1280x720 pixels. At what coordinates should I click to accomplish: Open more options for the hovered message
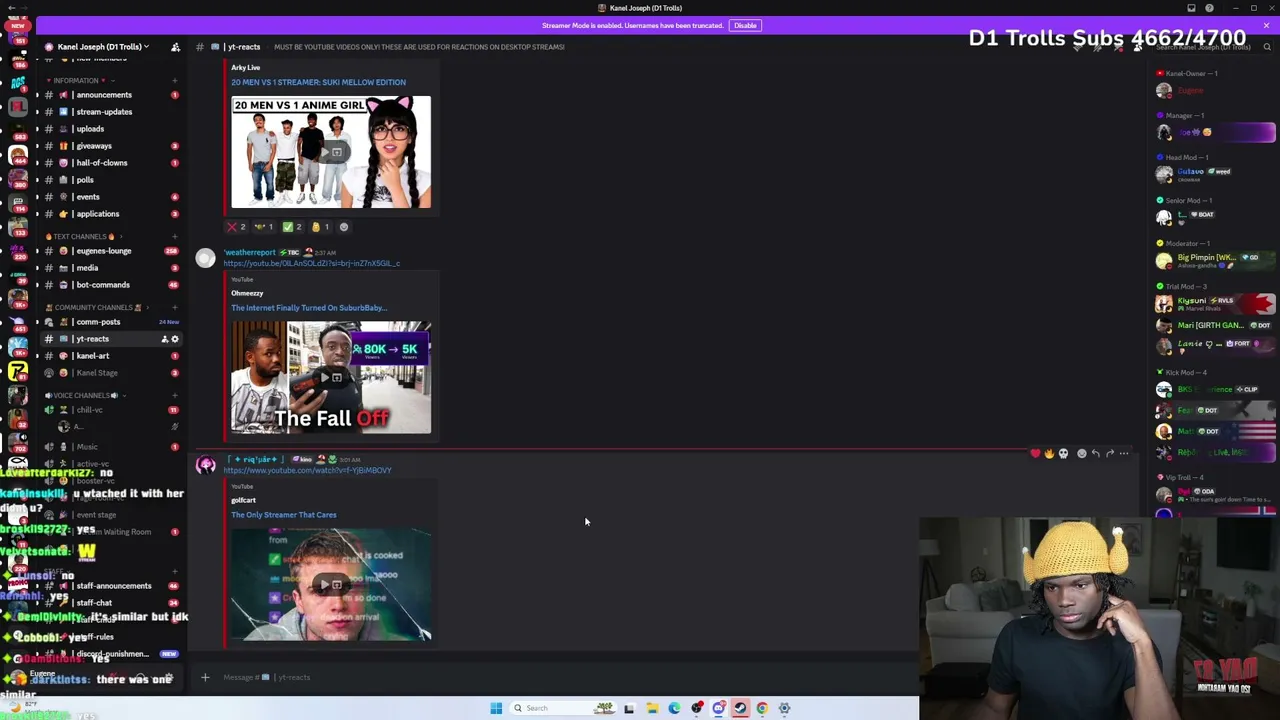tap(1124, 454)
